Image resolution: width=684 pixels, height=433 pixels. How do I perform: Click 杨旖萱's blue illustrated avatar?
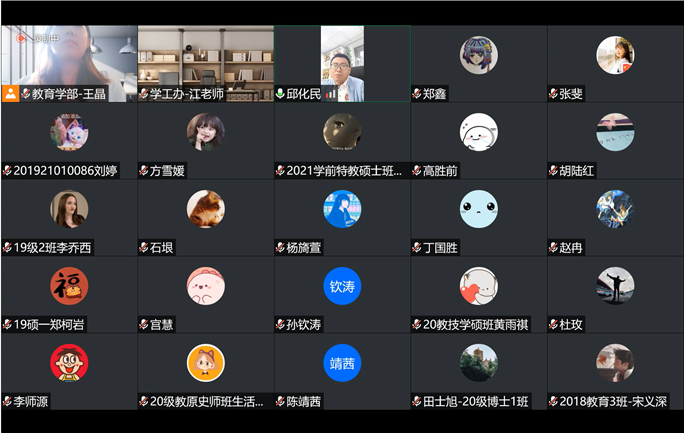coord(342,209)
